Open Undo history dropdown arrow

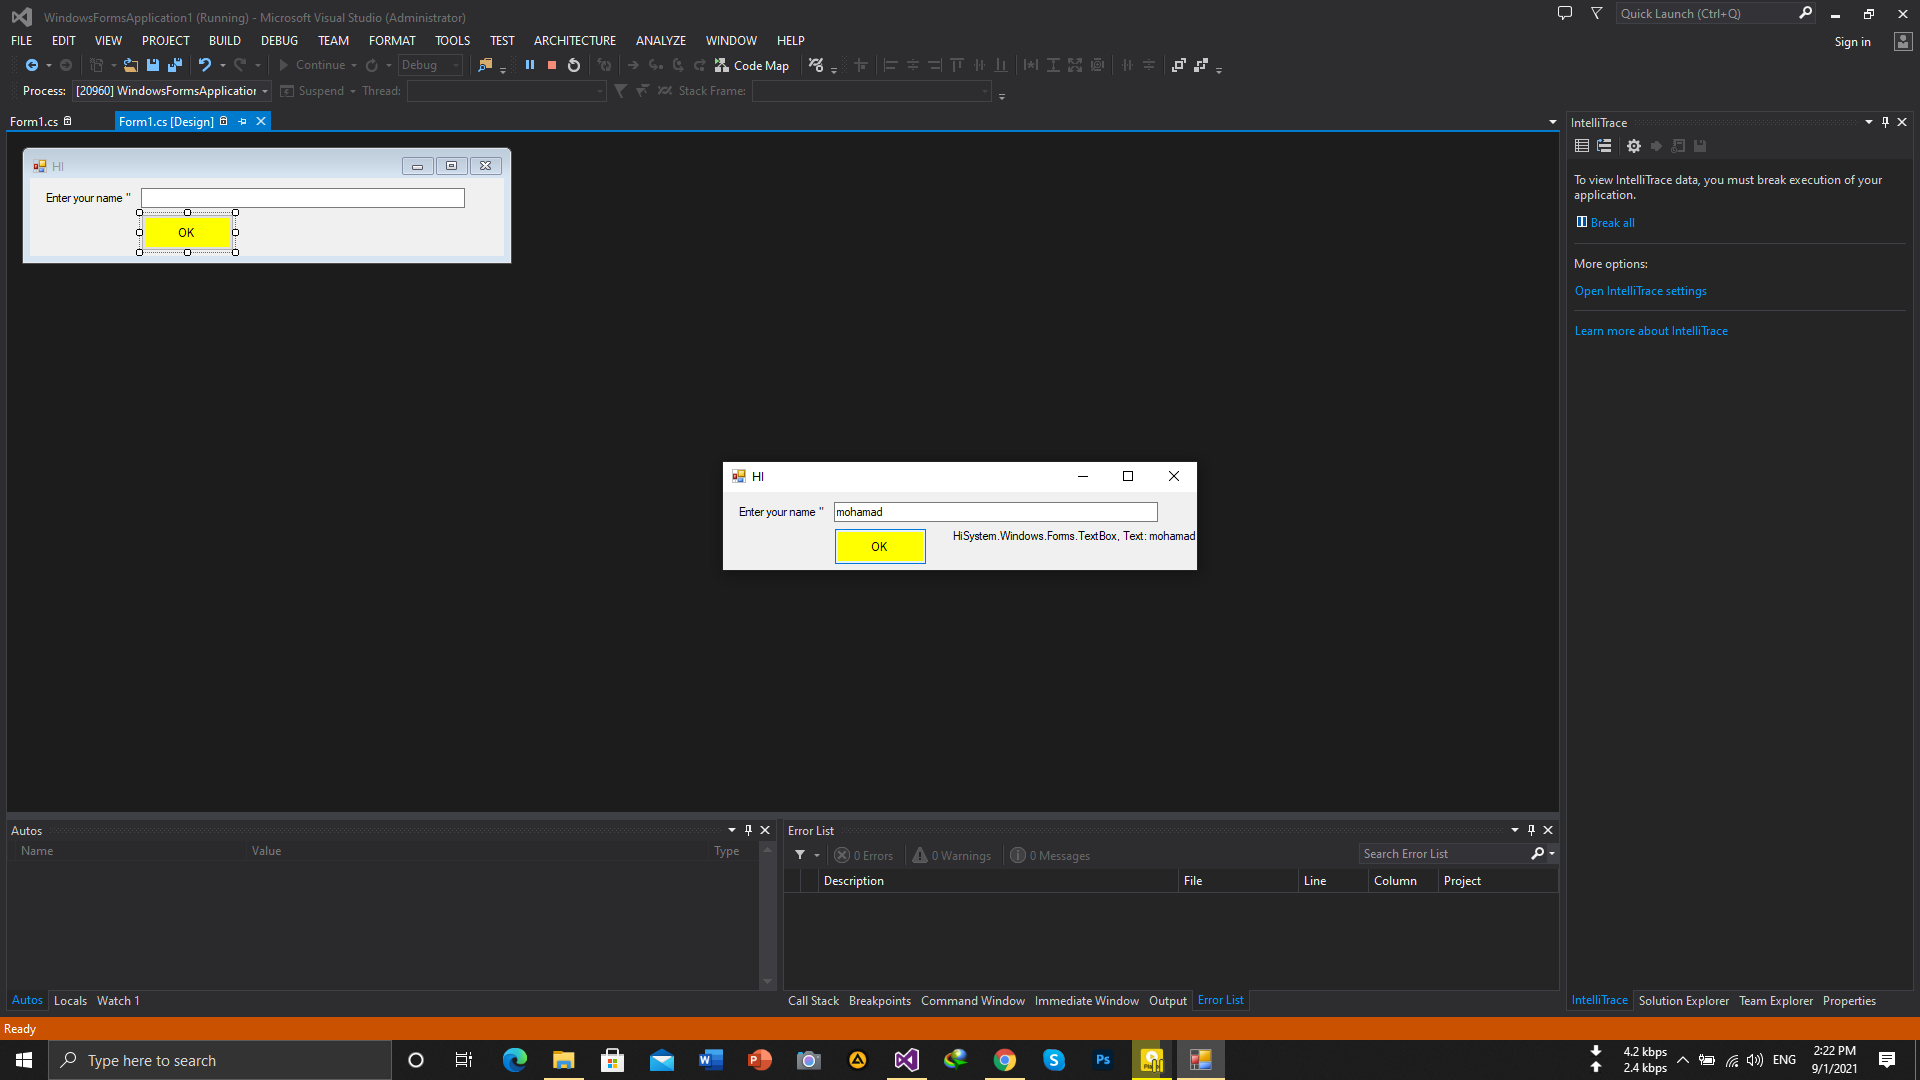[222, 65]
